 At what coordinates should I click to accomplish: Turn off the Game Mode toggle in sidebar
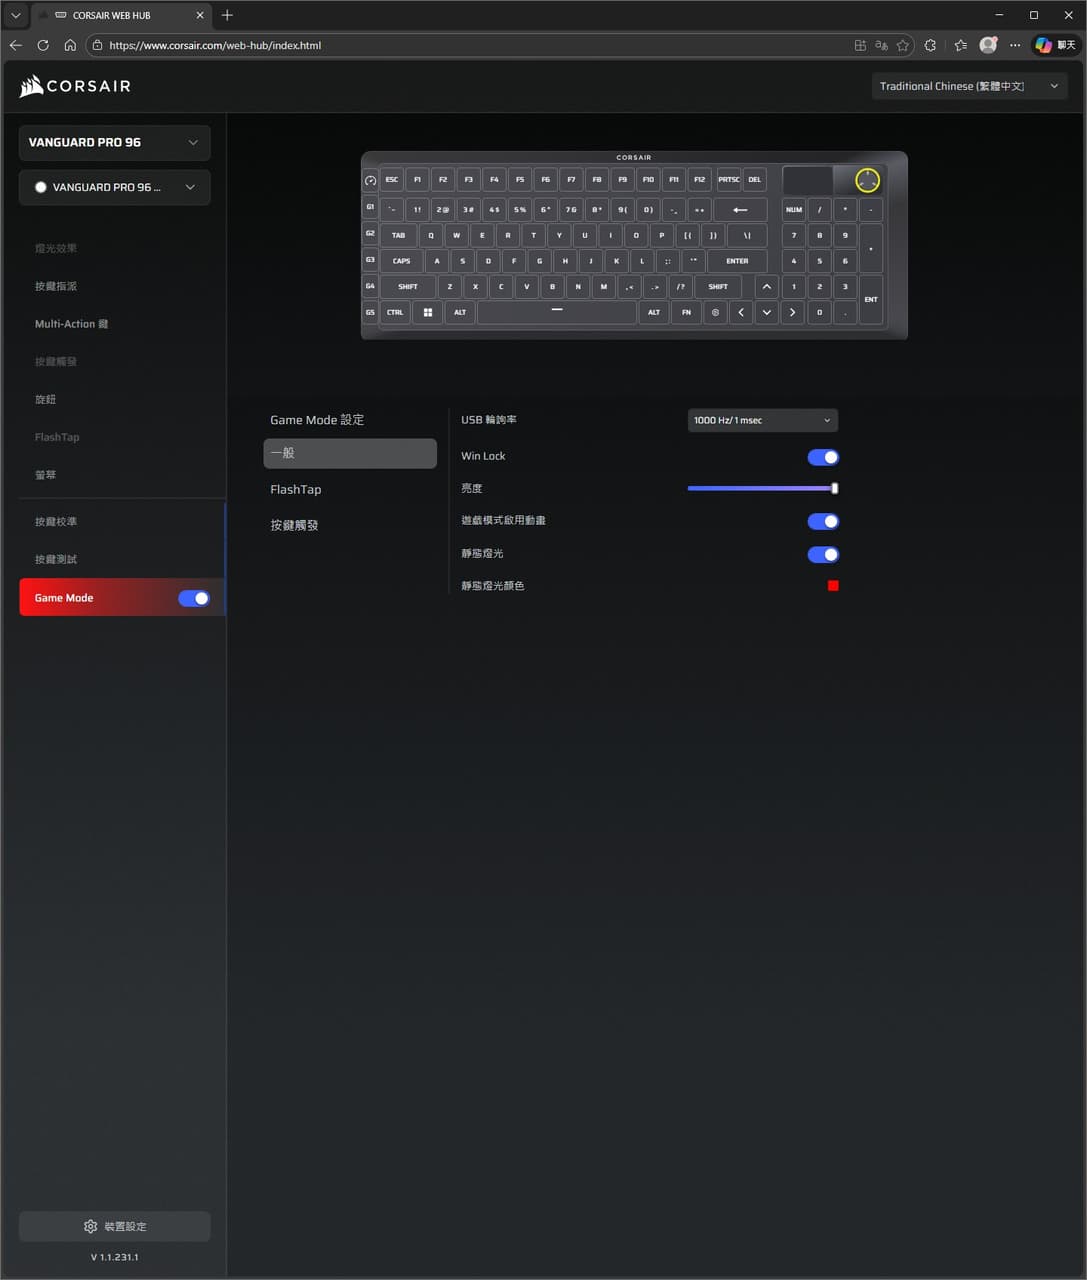coord(194,598)
